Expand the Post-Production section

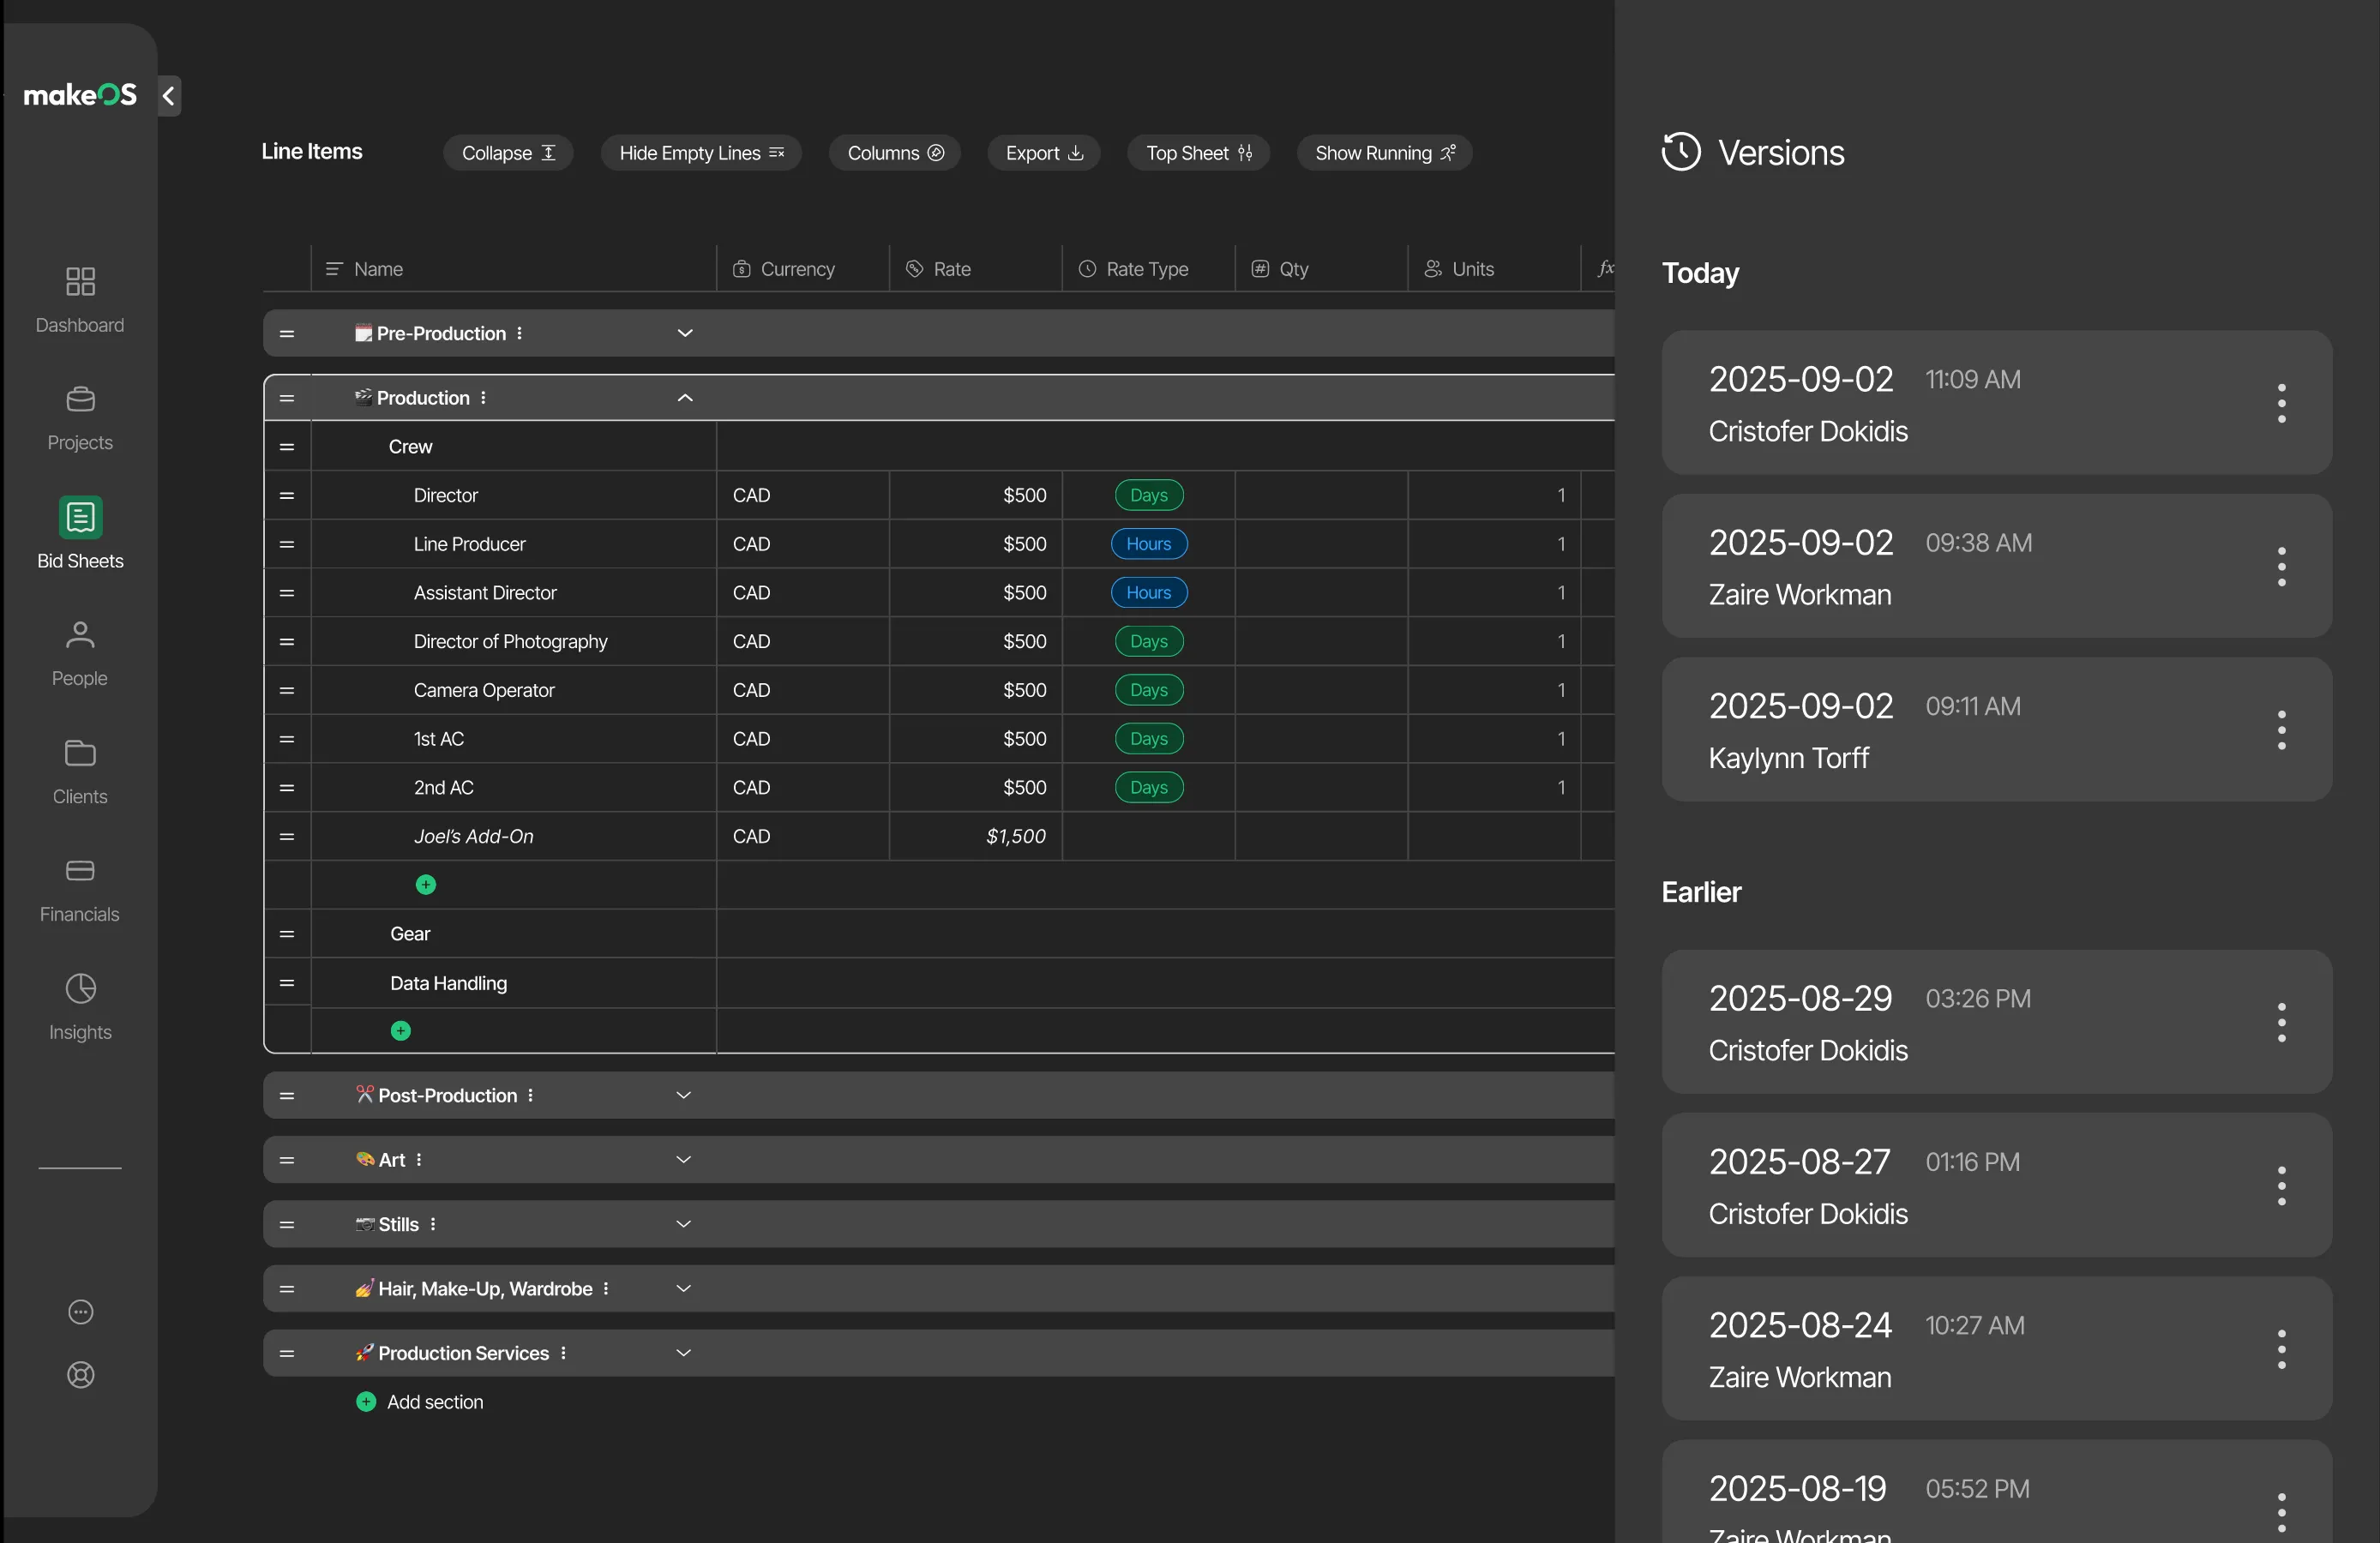click(x=684, y=1095)
